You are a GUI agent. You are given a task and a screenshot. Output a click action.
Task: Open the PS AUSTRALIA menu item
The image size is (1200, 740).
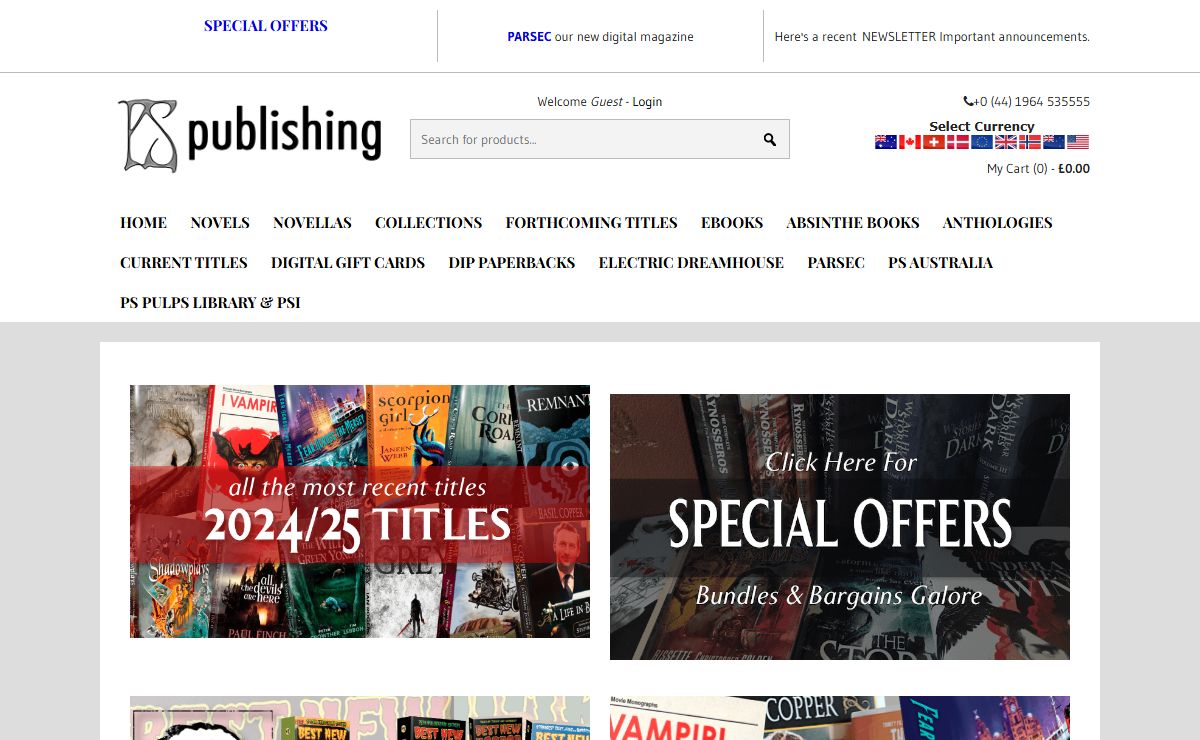[x=940, y=263]
